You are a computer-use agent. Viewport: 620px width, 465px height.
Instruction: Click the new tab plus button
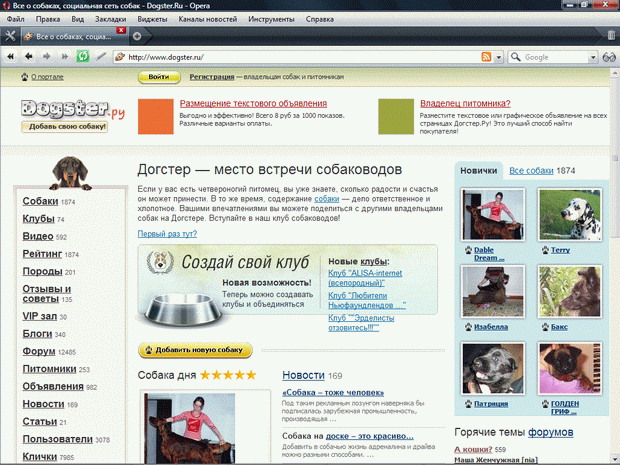(x=137, y=36)
